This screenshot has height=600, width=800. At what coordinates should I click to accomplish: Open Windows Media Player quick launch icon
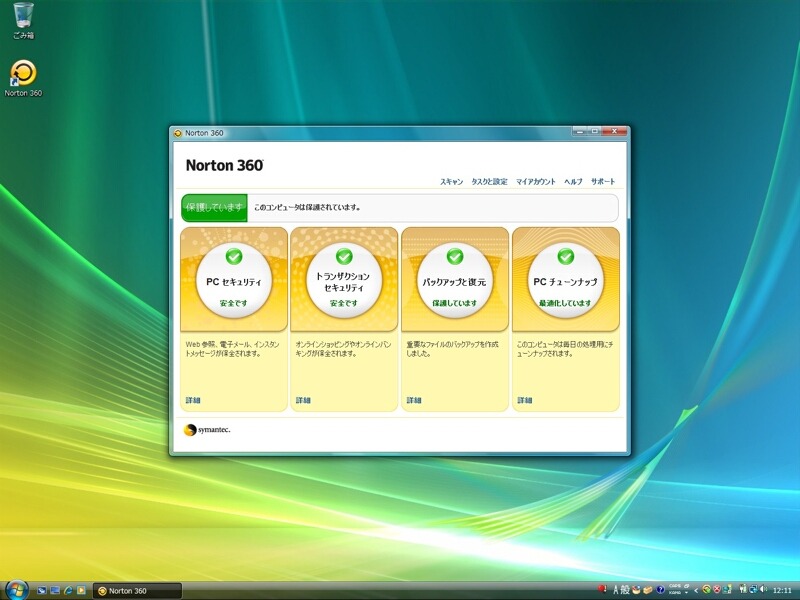tap(81, 590)
